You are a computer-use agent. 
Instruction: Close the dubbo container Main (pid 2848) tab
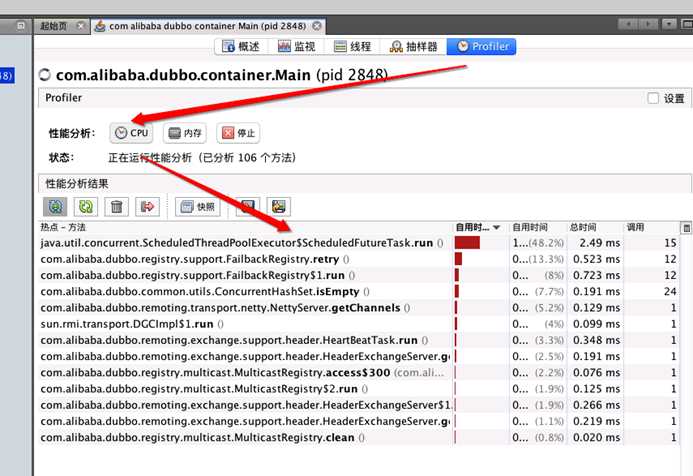[316, 26]
